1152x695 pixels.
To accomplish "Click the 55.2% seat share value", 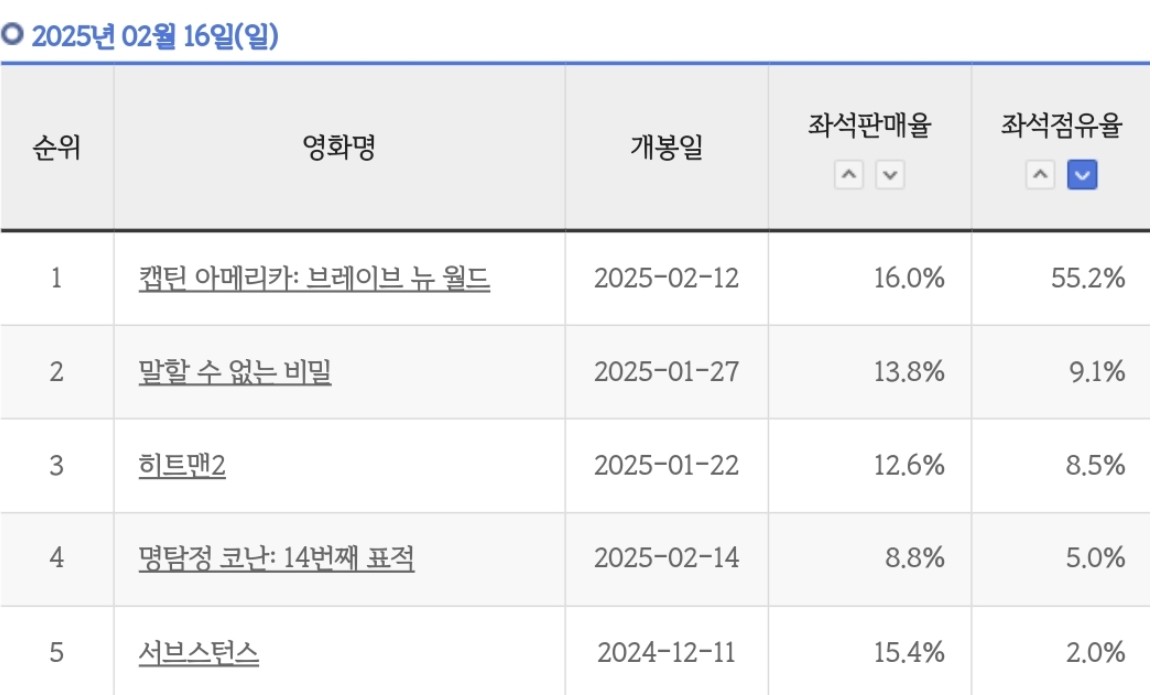I will coord(1088,278).
